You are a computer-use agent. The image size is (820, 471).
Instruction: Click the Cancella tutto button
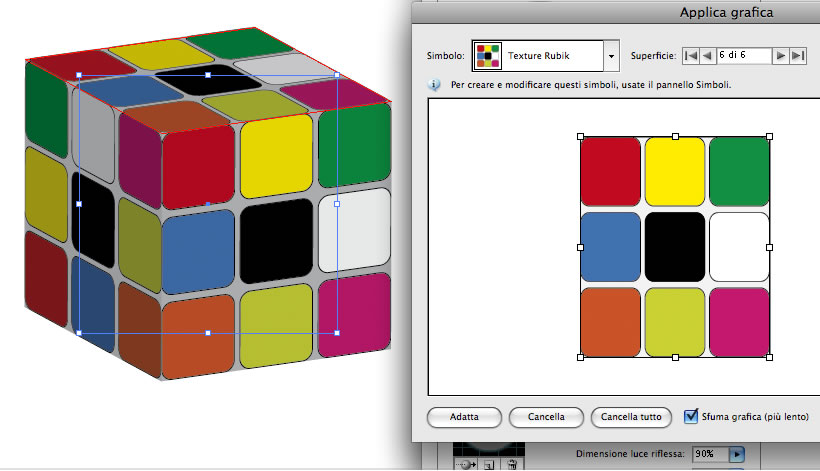click(631, 417)
